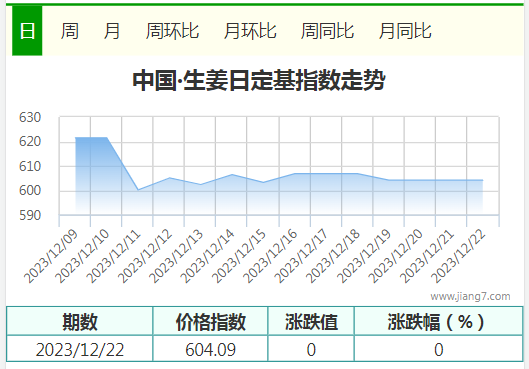Open the 月同比 tab
The height and width of the screenshot is (369, 529).
pos(405,31)
